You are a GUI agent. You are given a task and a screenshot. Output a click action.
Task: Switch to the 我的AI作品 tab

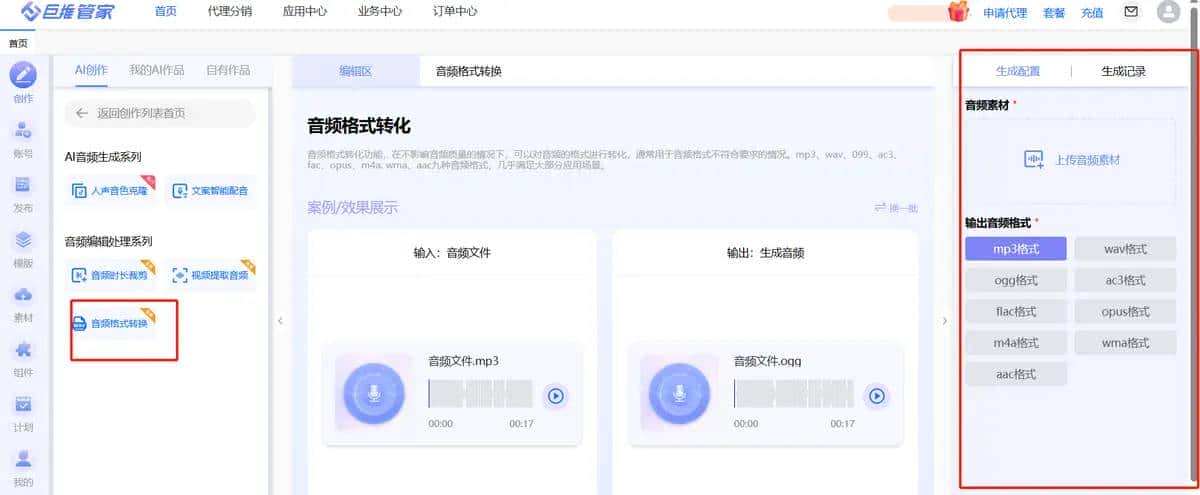click(157, 70)
